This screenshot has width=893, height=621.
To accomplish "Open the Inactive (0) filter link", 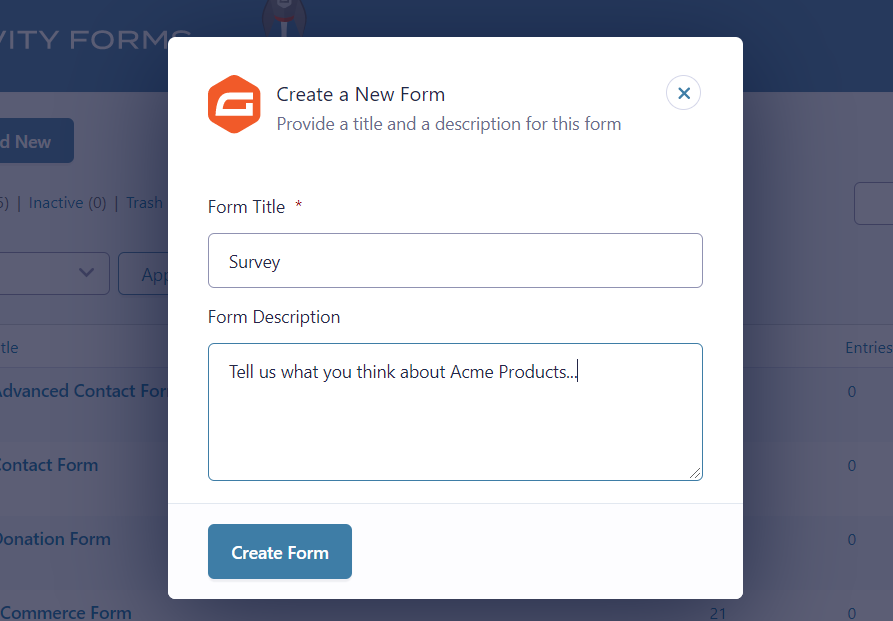I will point(67,203).
